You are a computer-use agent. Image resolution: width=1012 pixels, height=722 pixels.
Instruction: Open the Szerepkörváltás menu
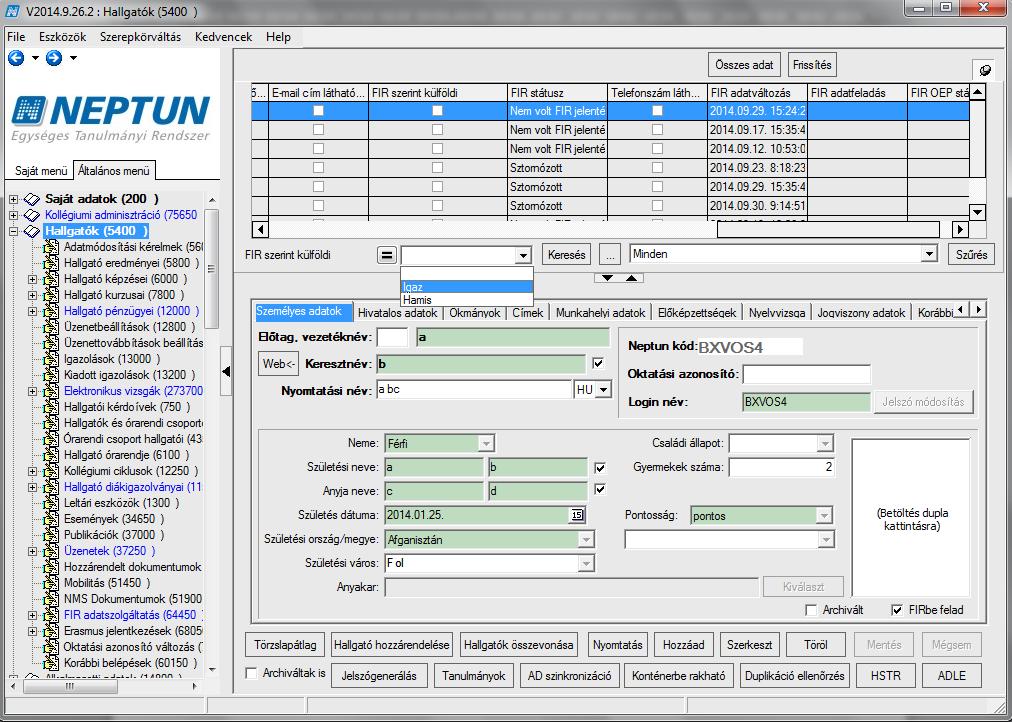[140, 37]
